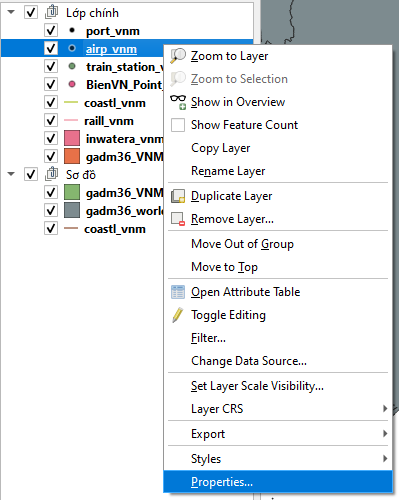Click the green swatch of gadm36_VNM in Sơ đồ
This screenshot has width=399, height=500.
click(72, 192)
